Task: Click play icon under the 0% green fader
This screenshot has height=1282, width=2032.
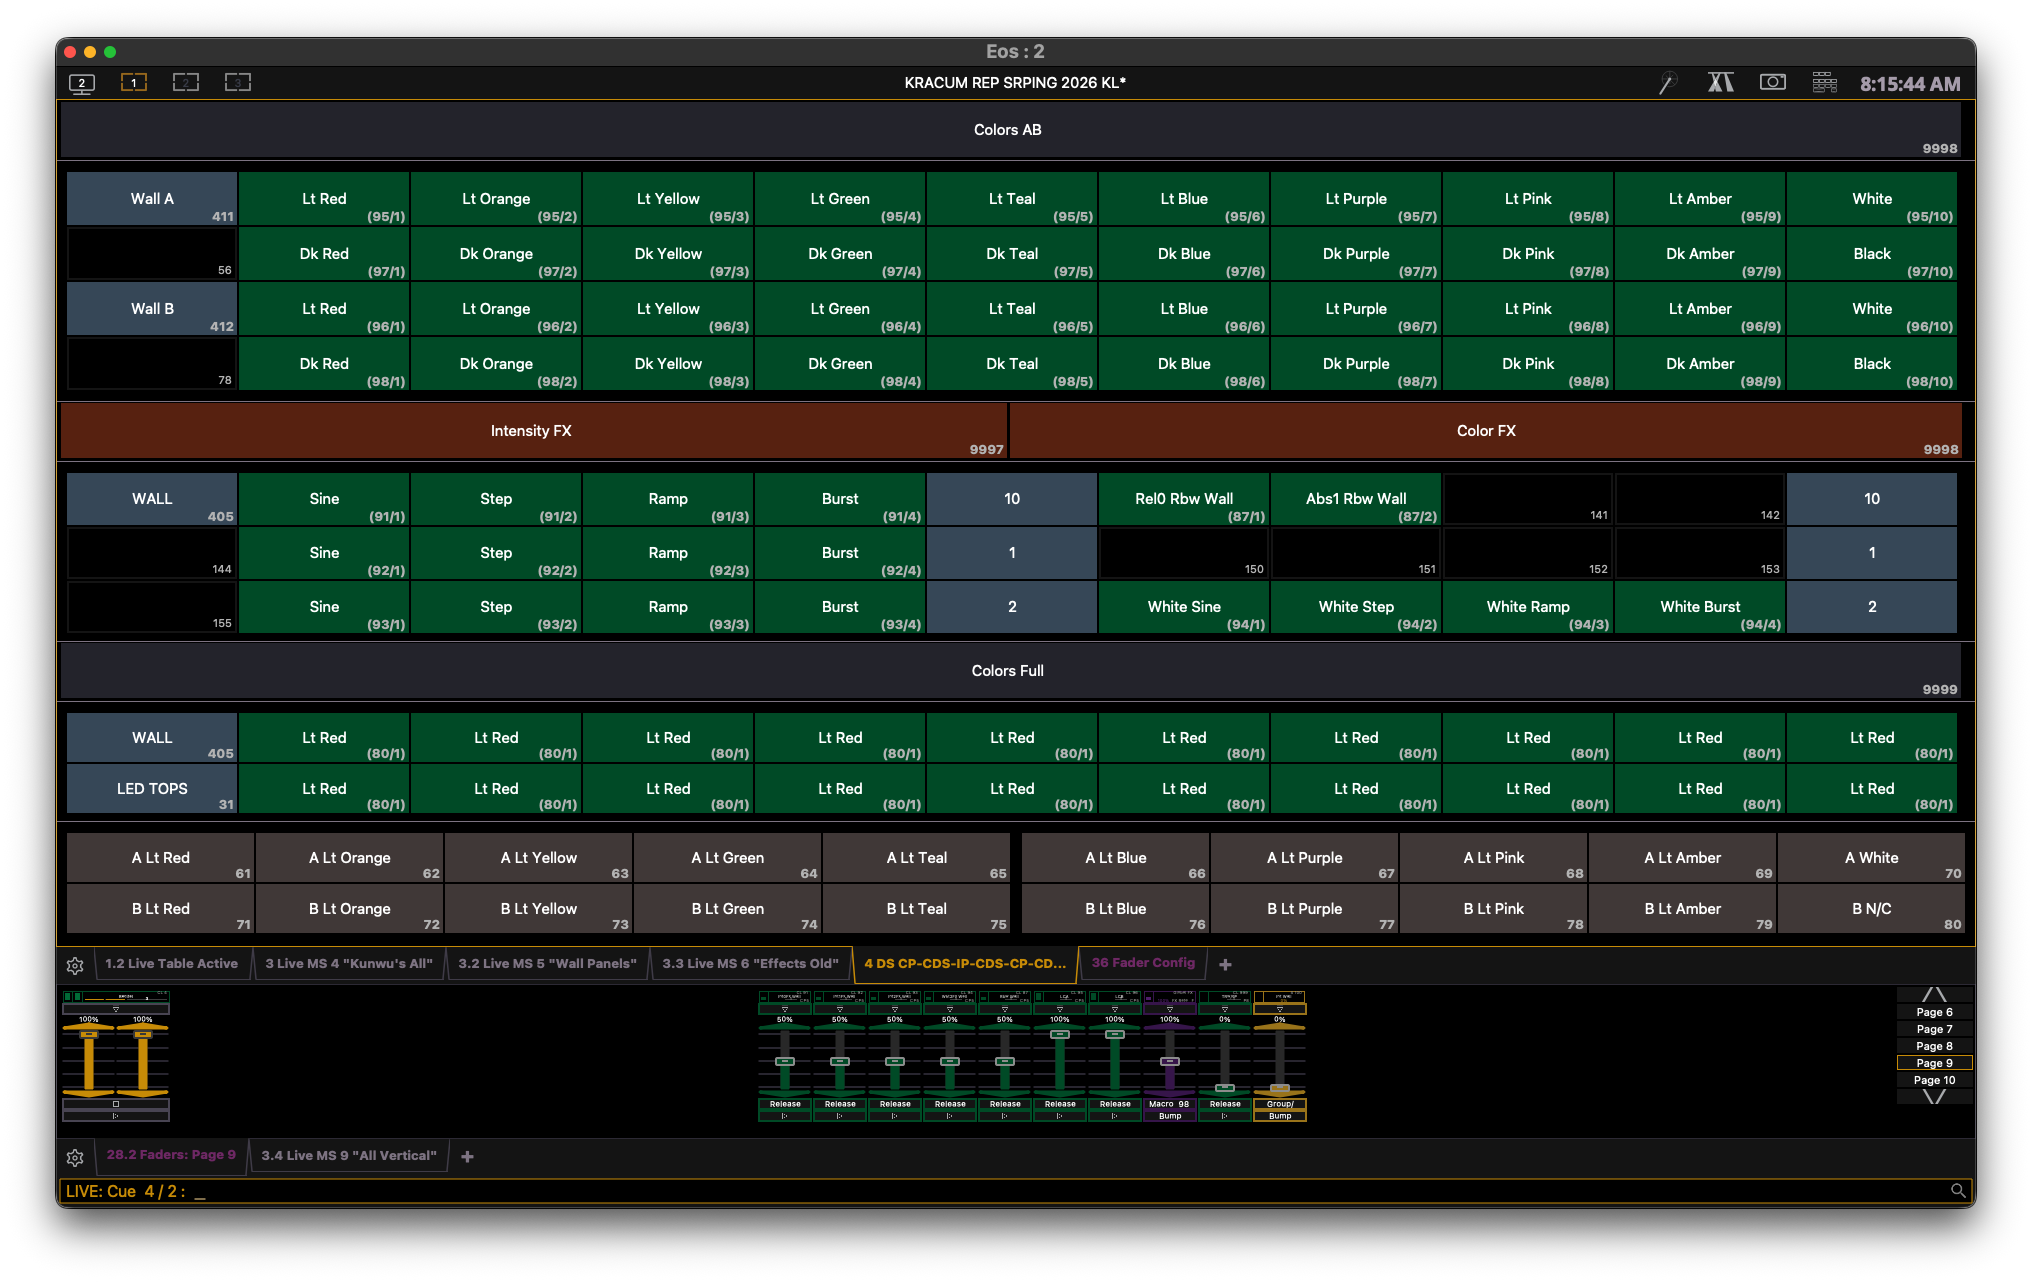Action: 1224,1116
